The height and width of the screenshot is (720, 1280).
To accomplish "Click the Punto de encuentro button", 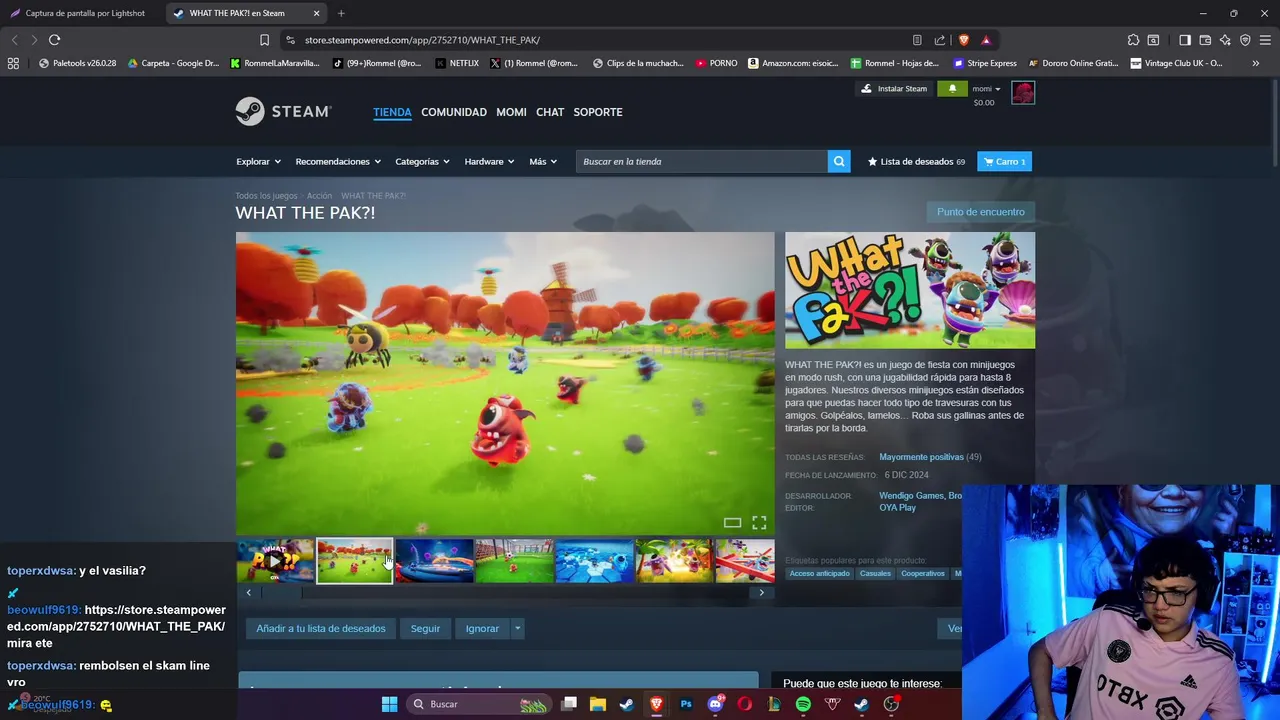I will pyautogui.click(x=981, y=212).
